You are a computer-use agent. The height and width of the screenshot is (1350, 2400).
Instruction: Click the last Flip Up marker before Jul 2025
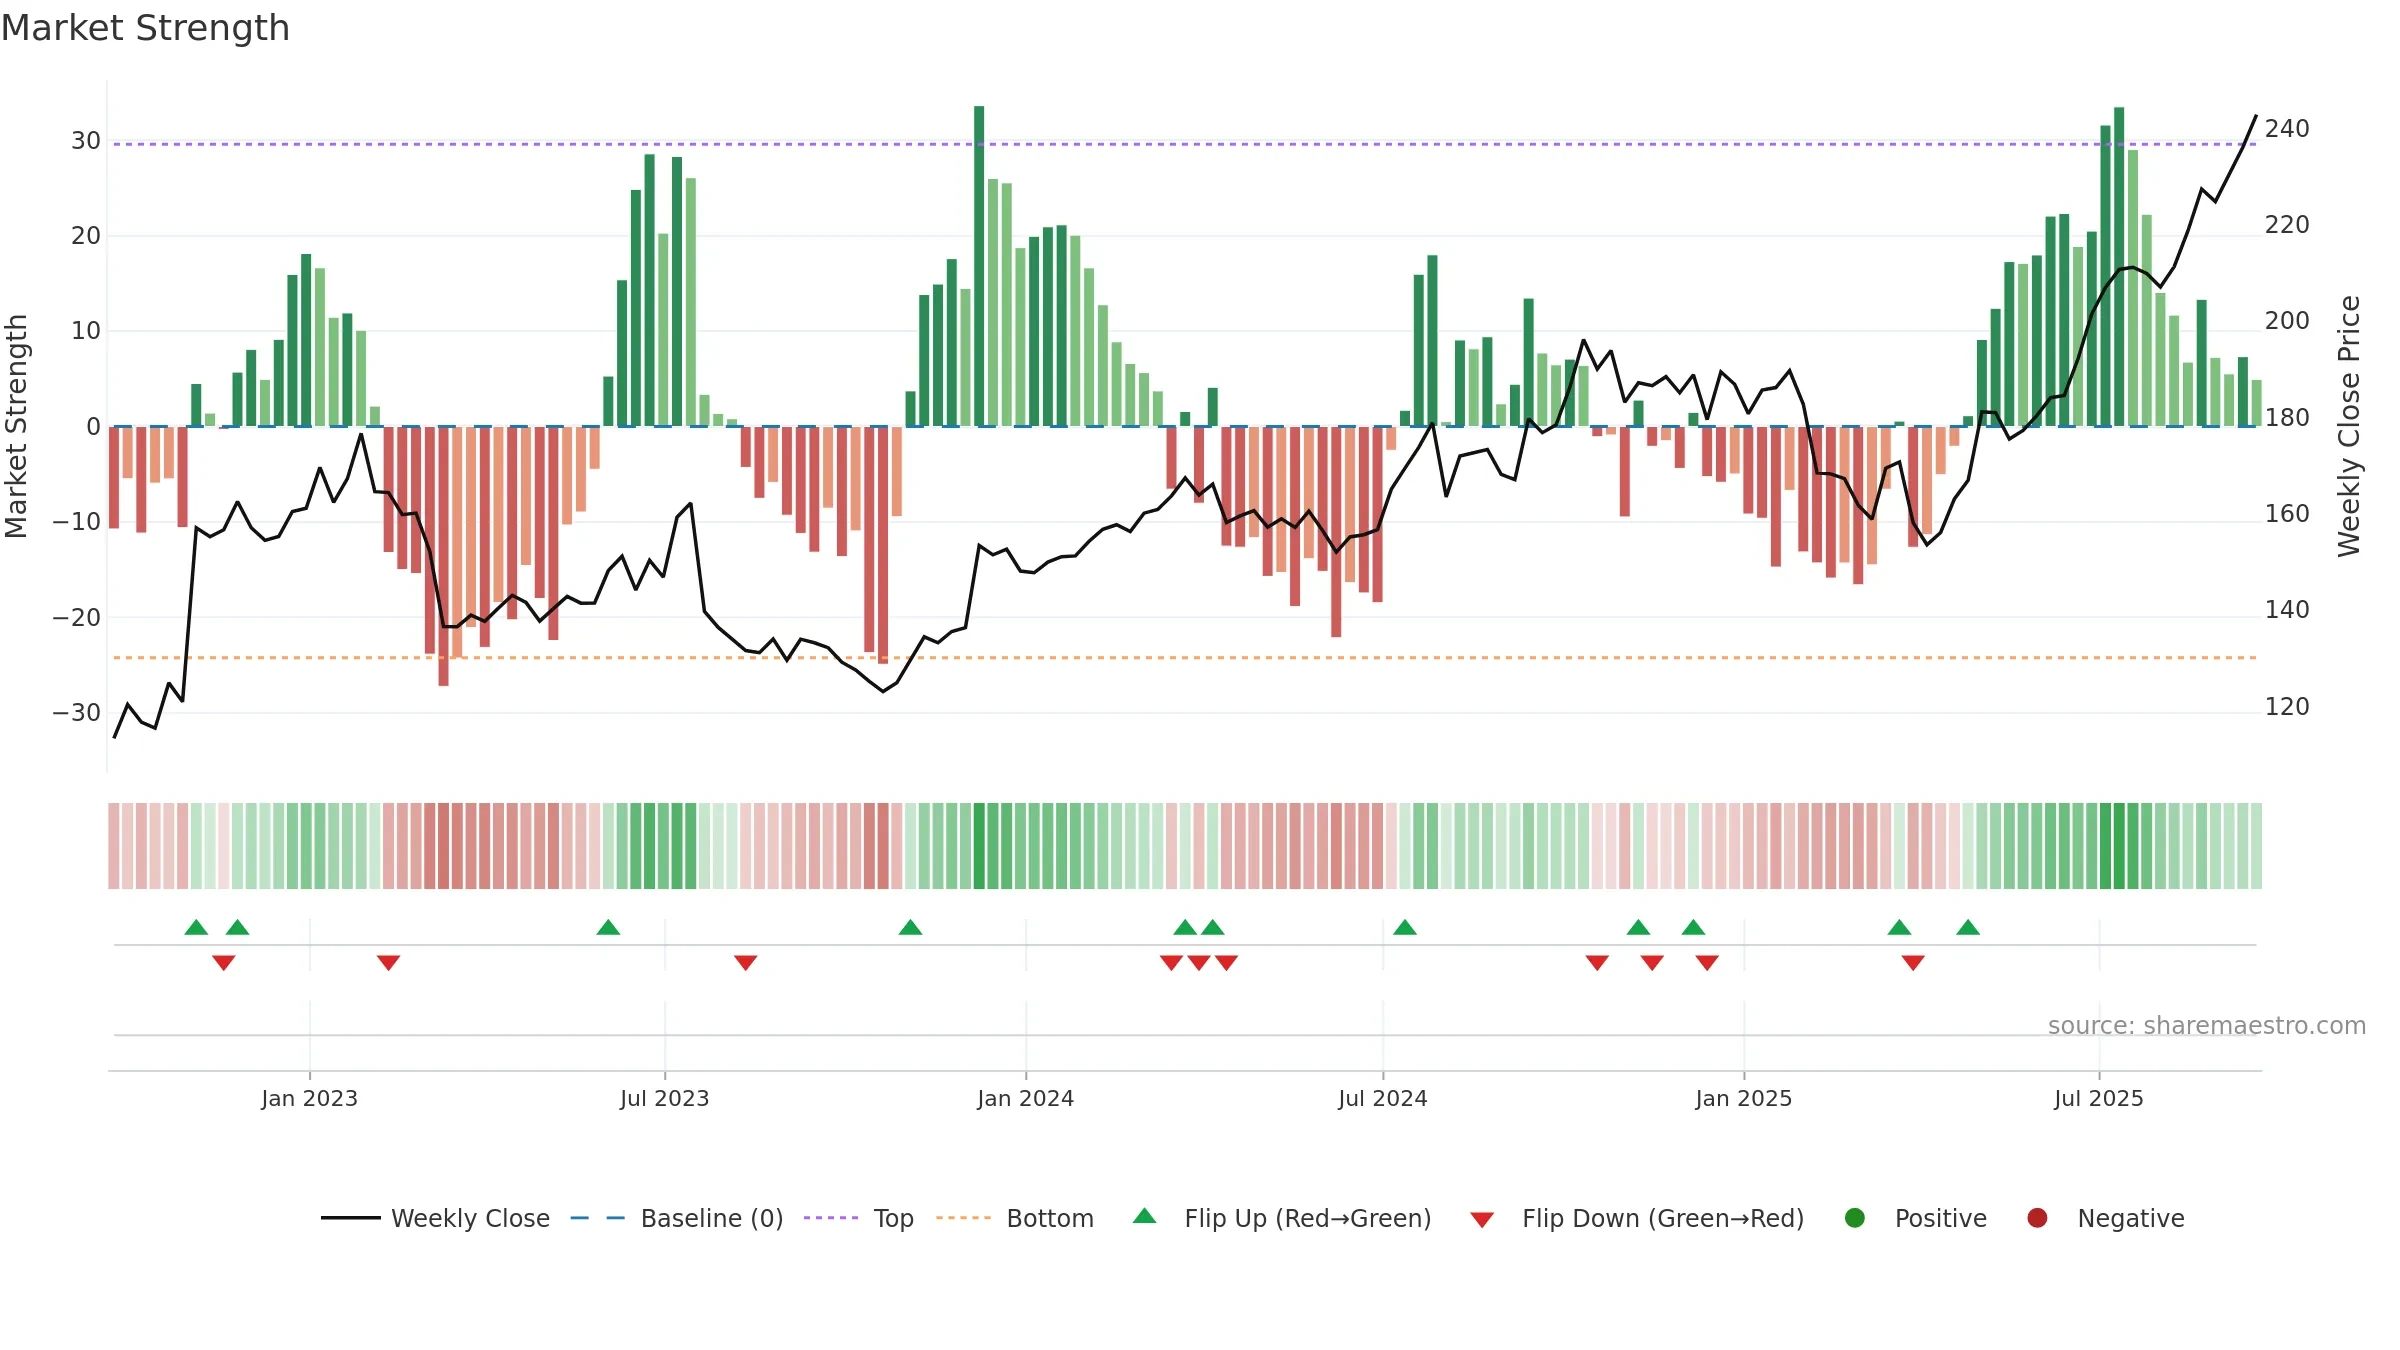[1968, 927]
